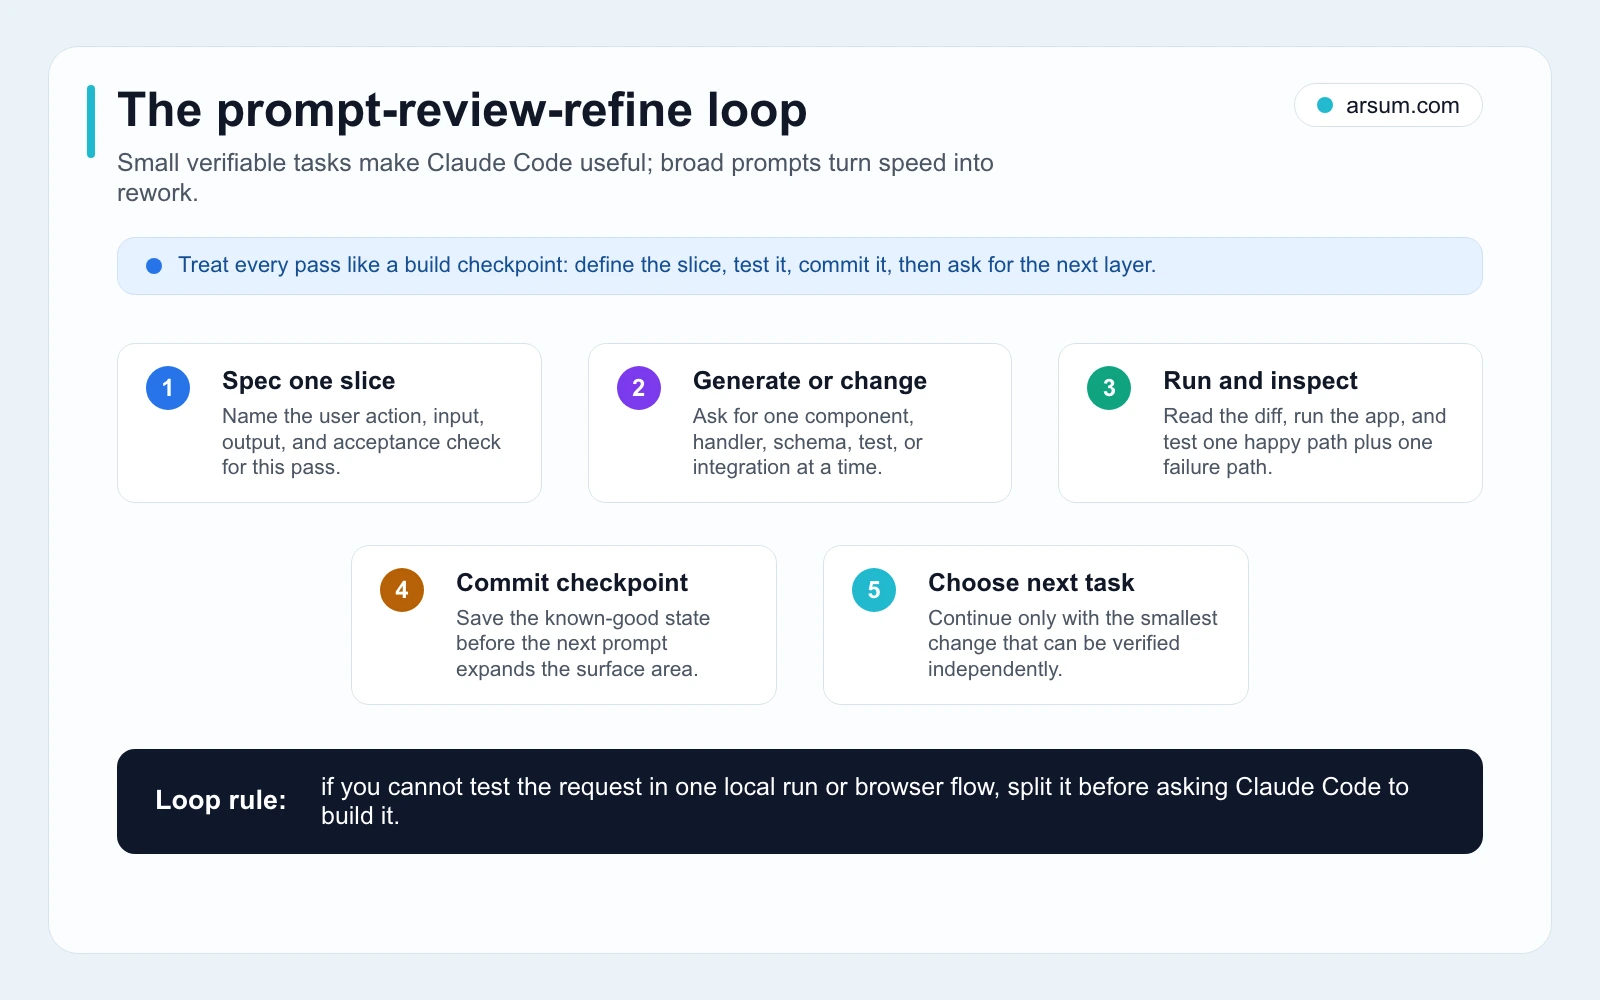Click the purple number 2 circle
Viewport: 1600px width, 1000px height.
pos(639,388)
